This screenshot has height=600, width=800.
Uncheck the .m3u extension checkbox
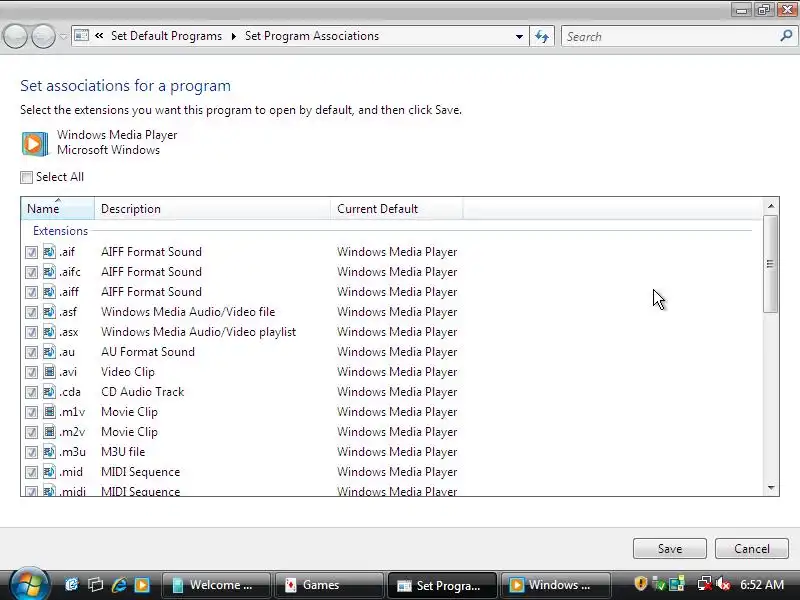click(31, 452)
